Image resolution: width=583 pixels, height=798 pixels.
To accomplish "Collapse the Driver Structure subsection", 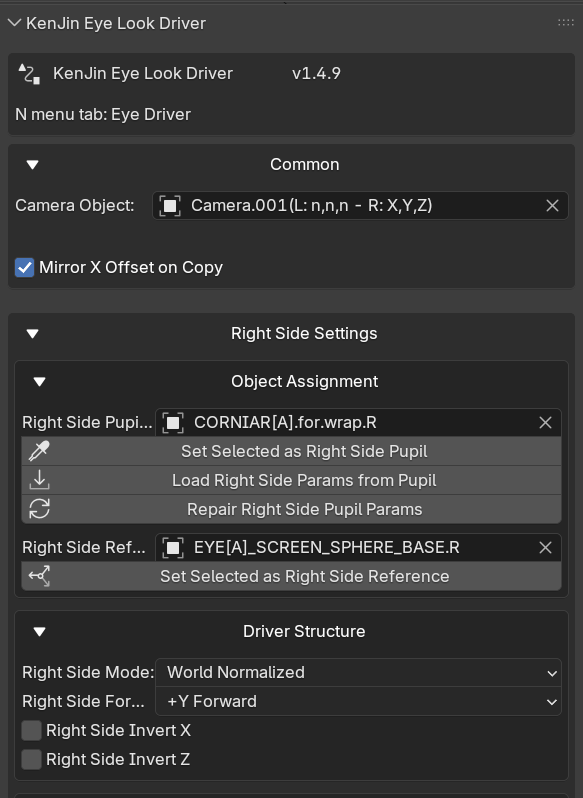I will click(40, 632).
